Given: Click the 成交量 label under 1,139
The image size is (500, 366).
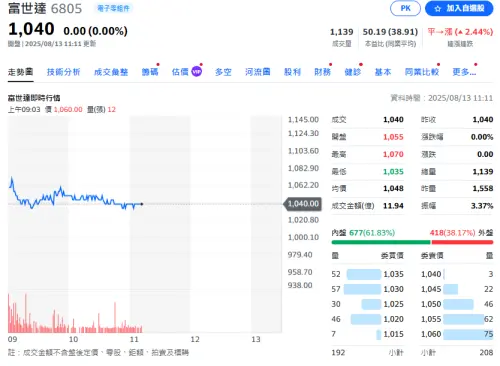Looking at the screenshot, I should coord(342,44).
